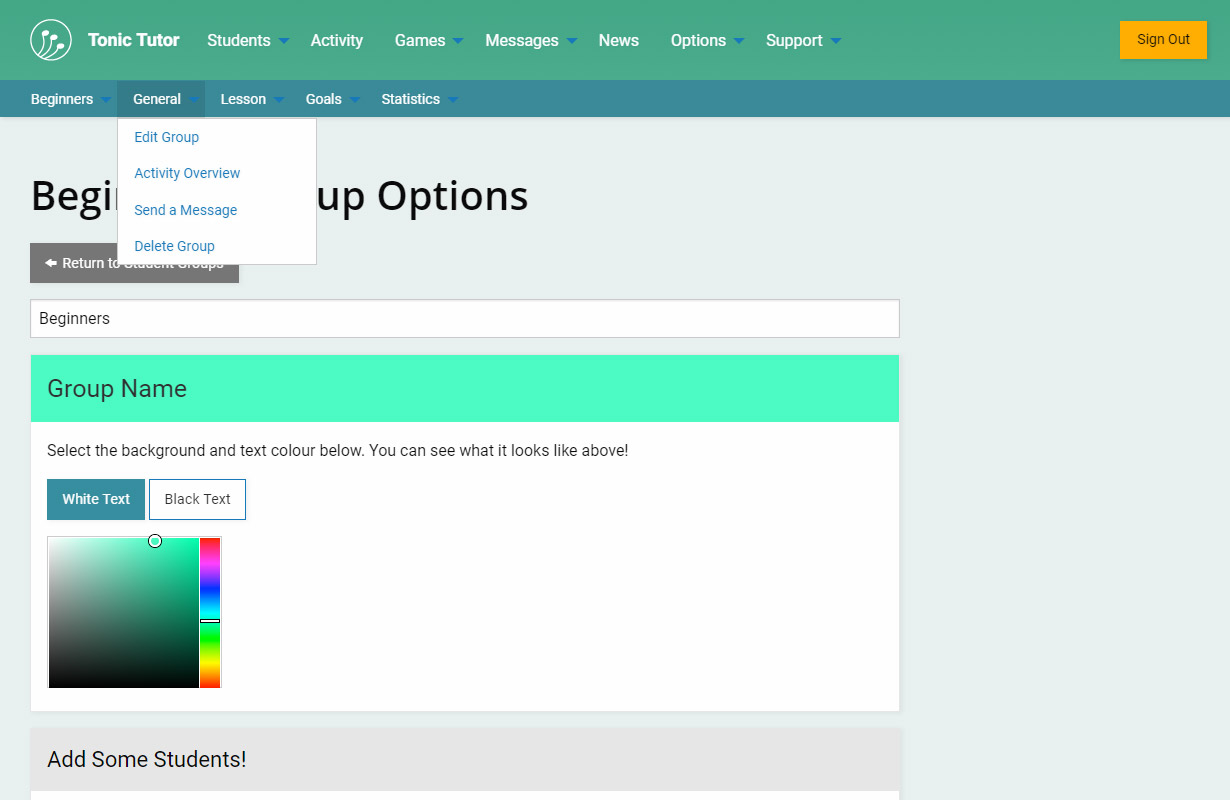Select White Text colour option
The height and width of the screenshot is (800, 1230).
96,499
